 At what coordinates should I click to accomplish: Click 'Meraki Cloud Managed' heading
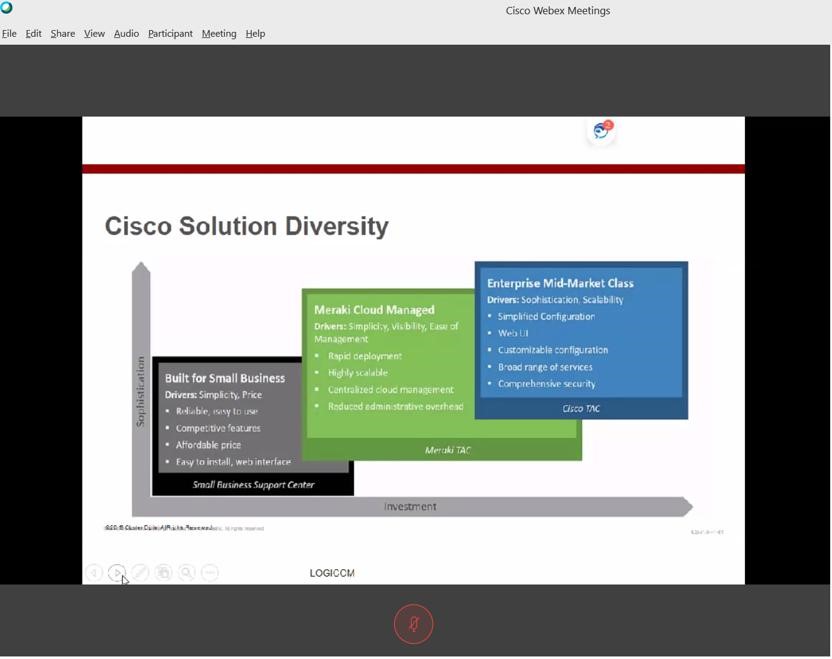pos(374,309)
